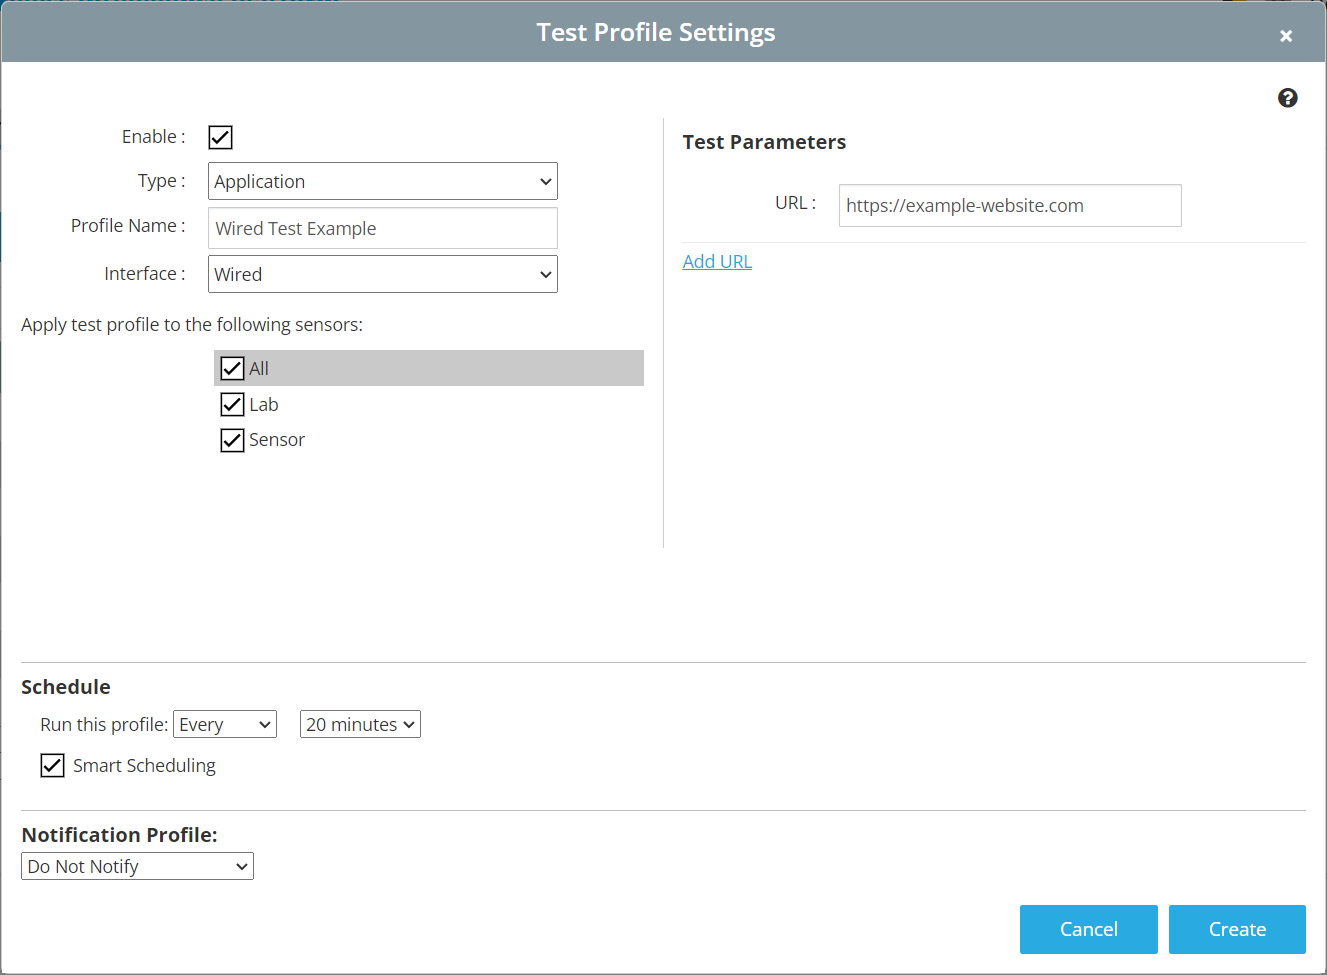Image resolution: width=1327 pixels, height=975 pixels.
Task: Close the Test Profile Settings dialog
Action: tap(1286, 36)
